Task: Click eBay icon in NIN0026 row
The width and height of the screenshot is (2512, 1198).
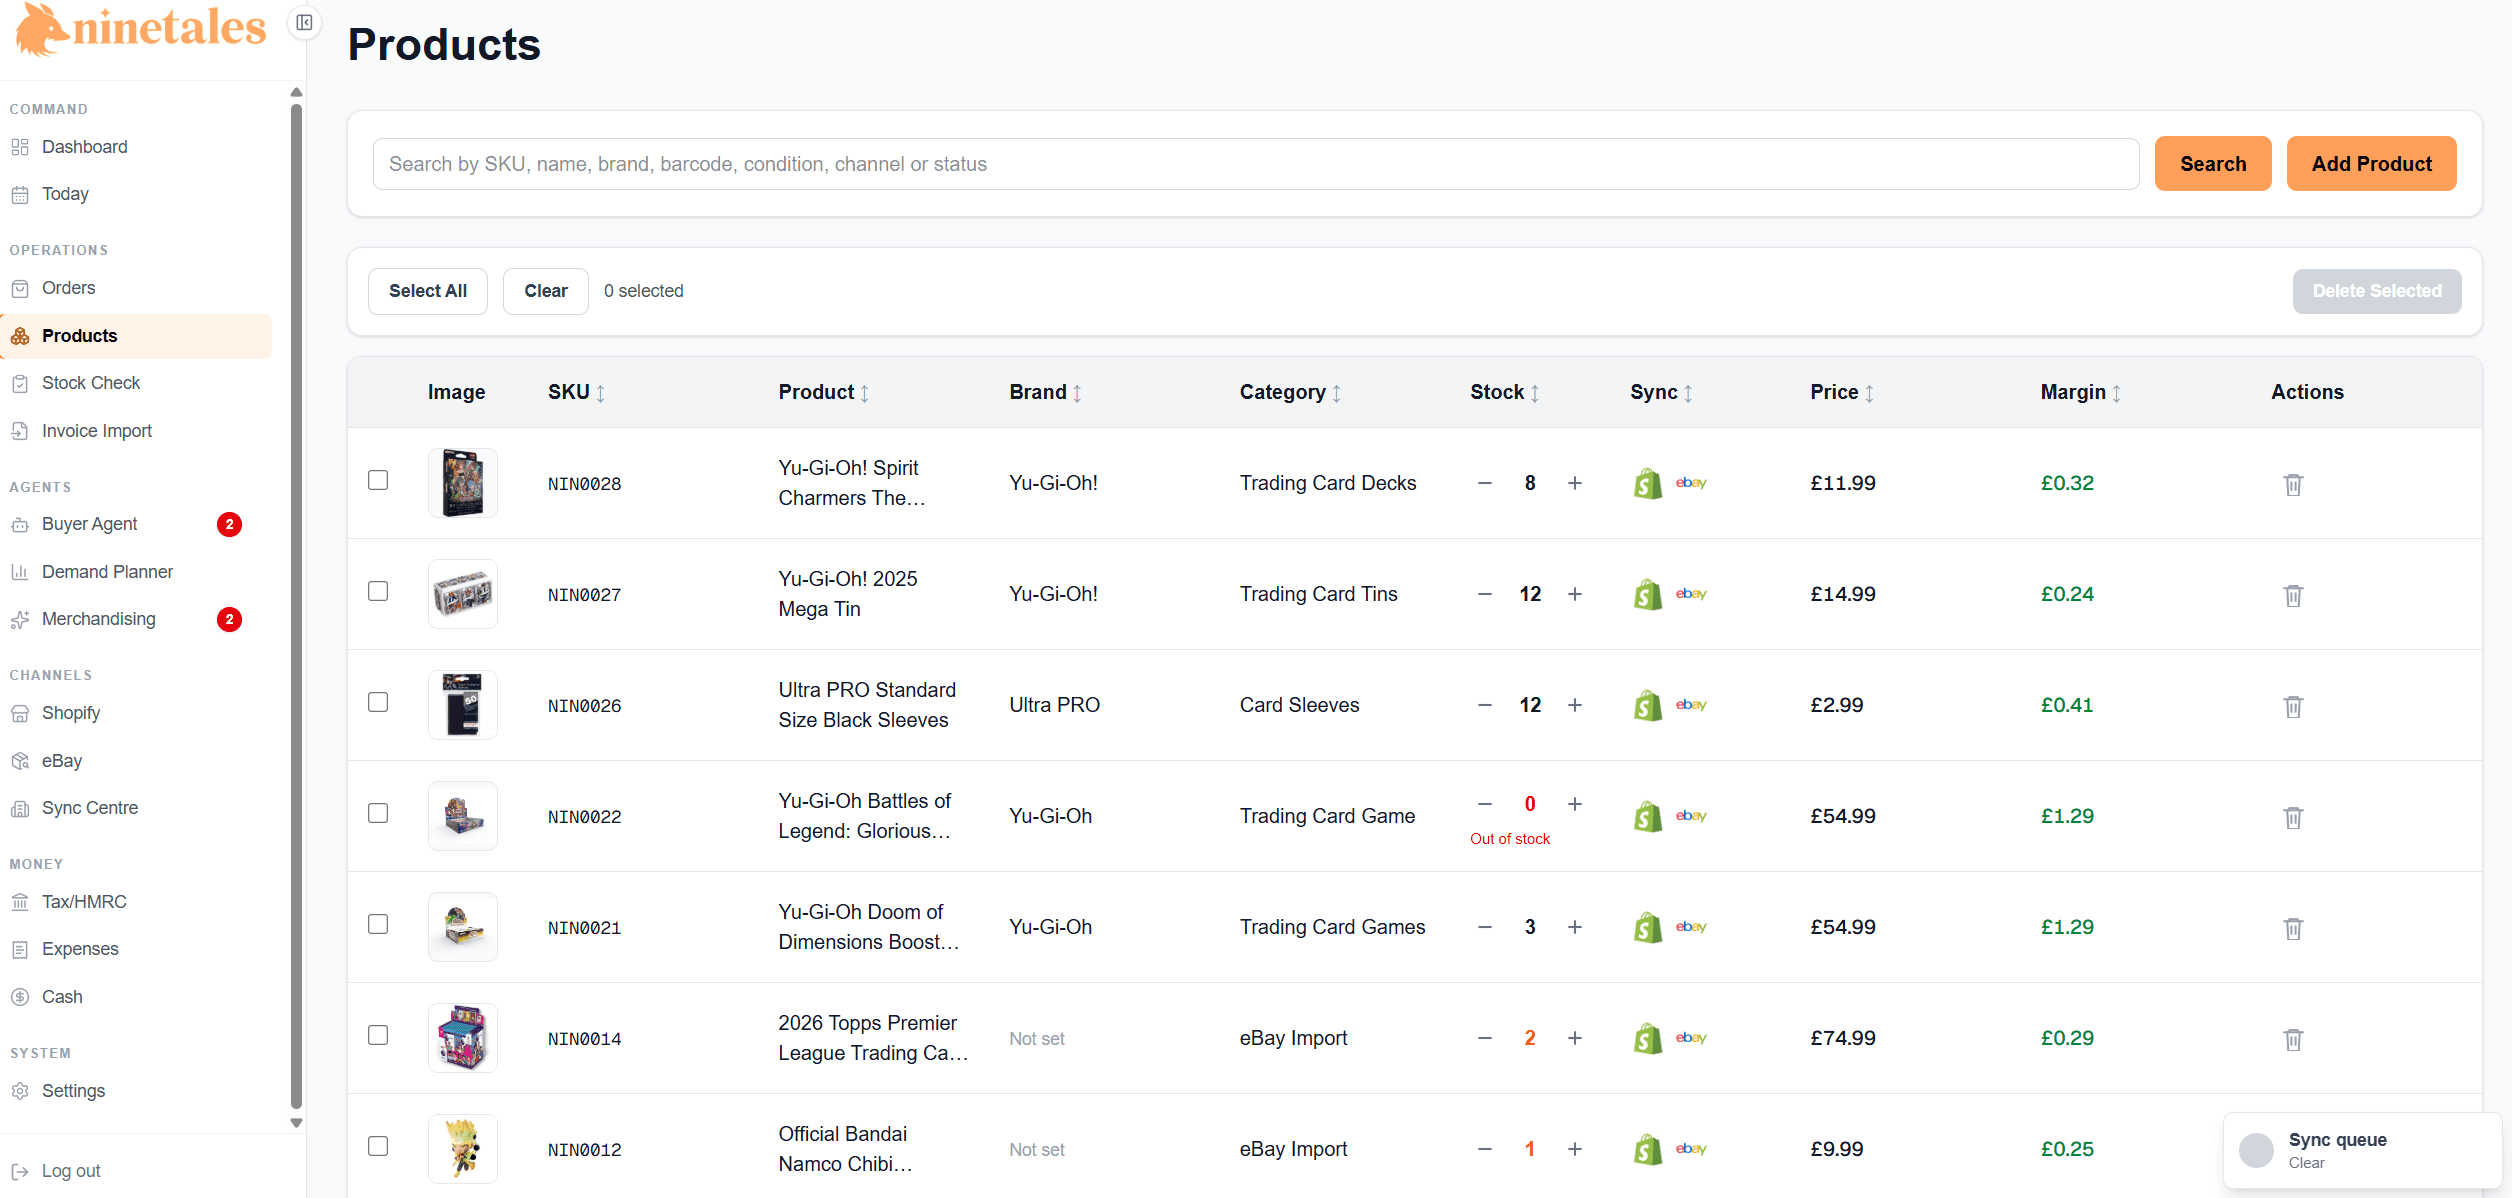Action: 1691,705
